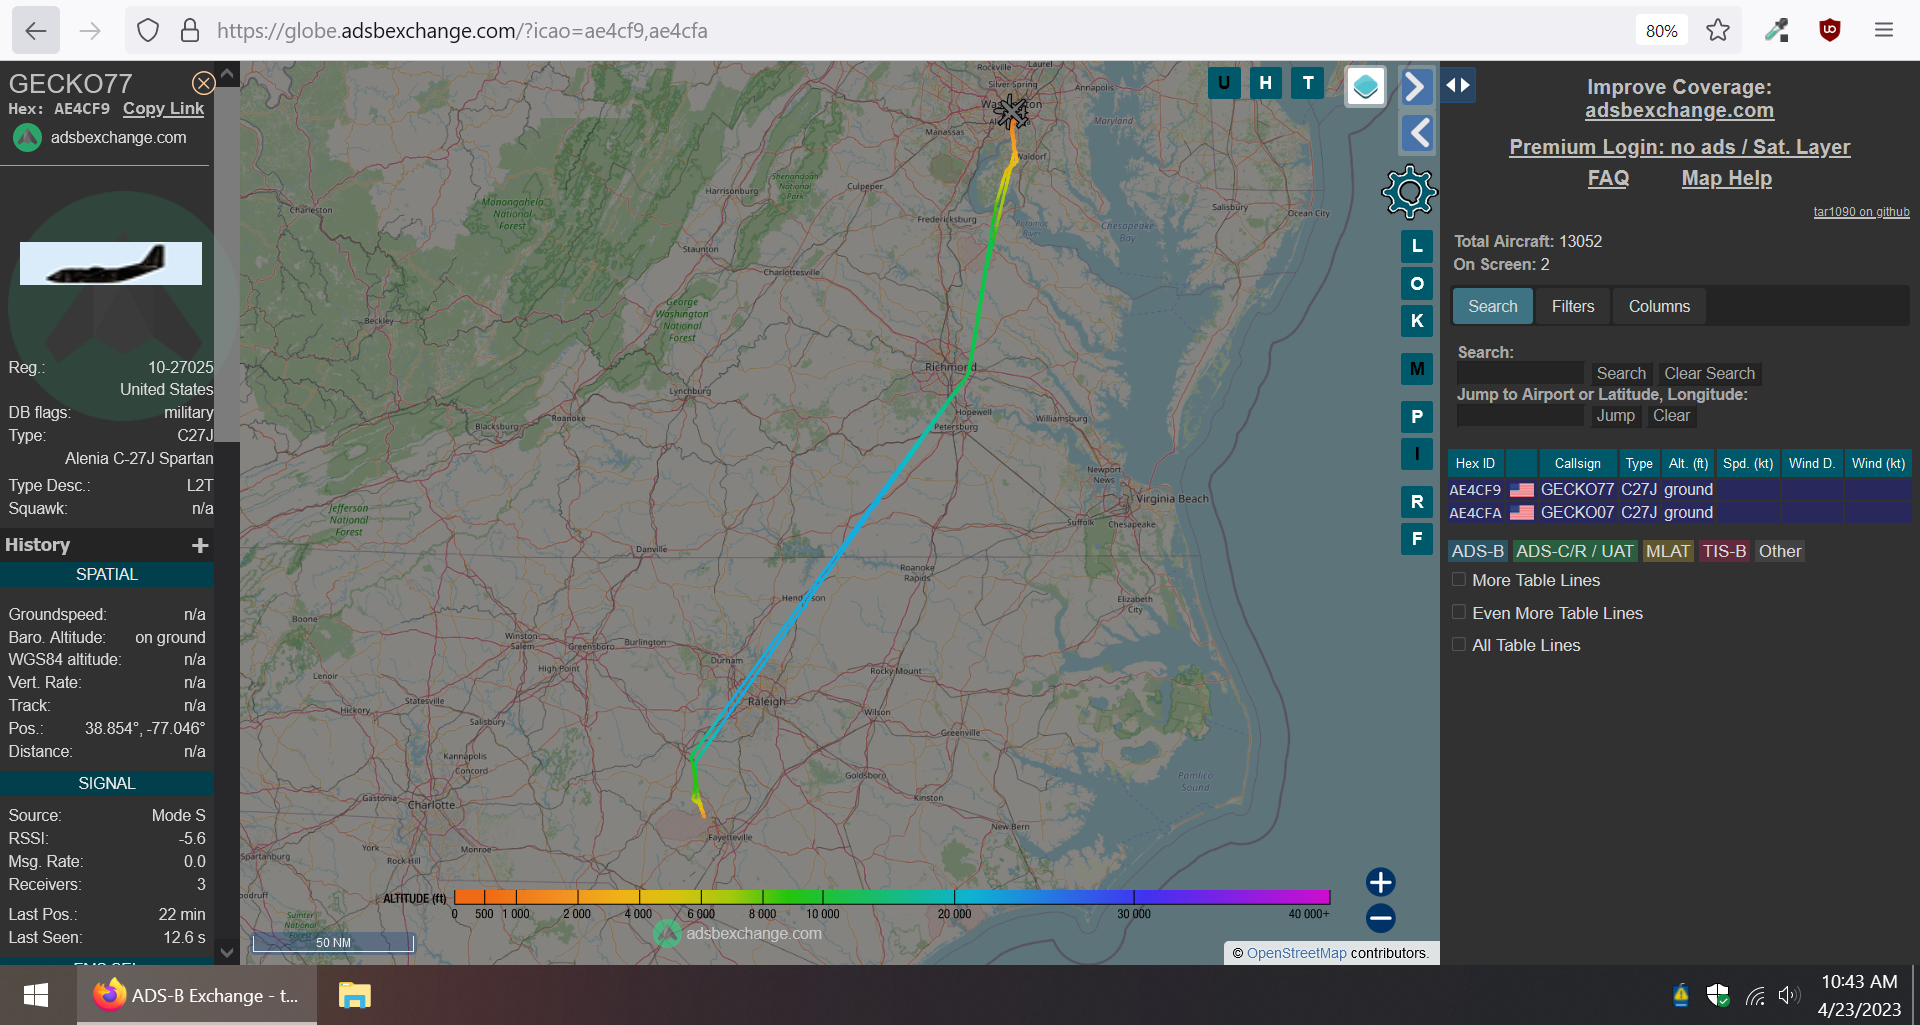
Task: Enable More Table Lines checkbox
Action: coord(1459,580)
